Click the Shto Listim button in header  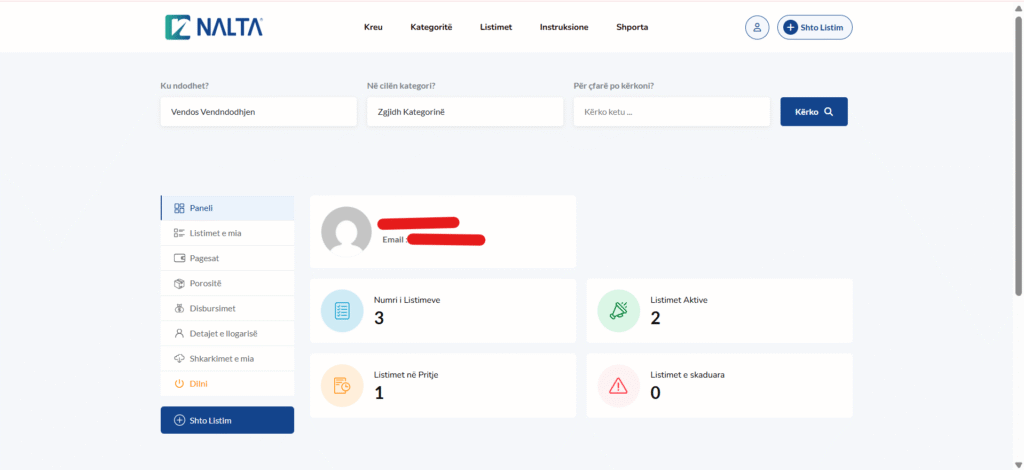point(815,27)
